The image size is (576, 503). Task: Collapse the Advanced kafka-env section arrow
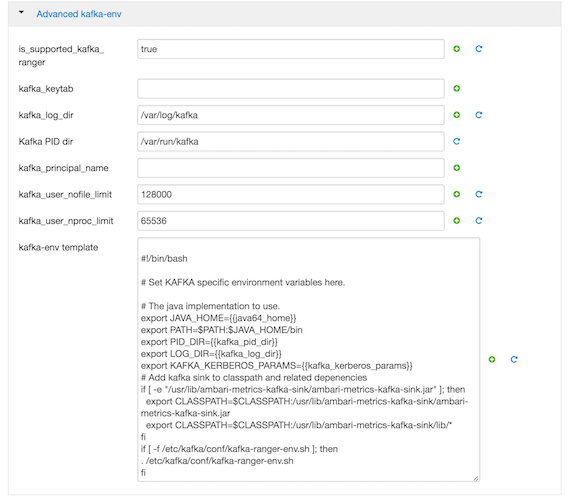[21, 13]
